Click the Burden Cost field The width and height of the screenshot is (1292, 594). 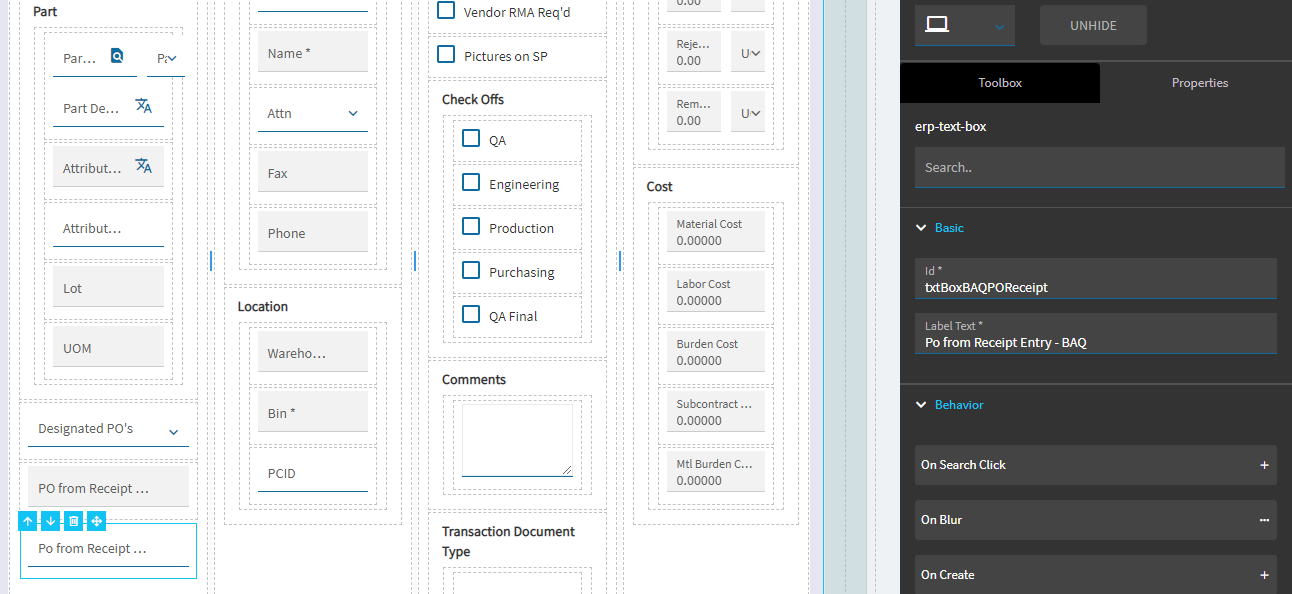point(716,352)
